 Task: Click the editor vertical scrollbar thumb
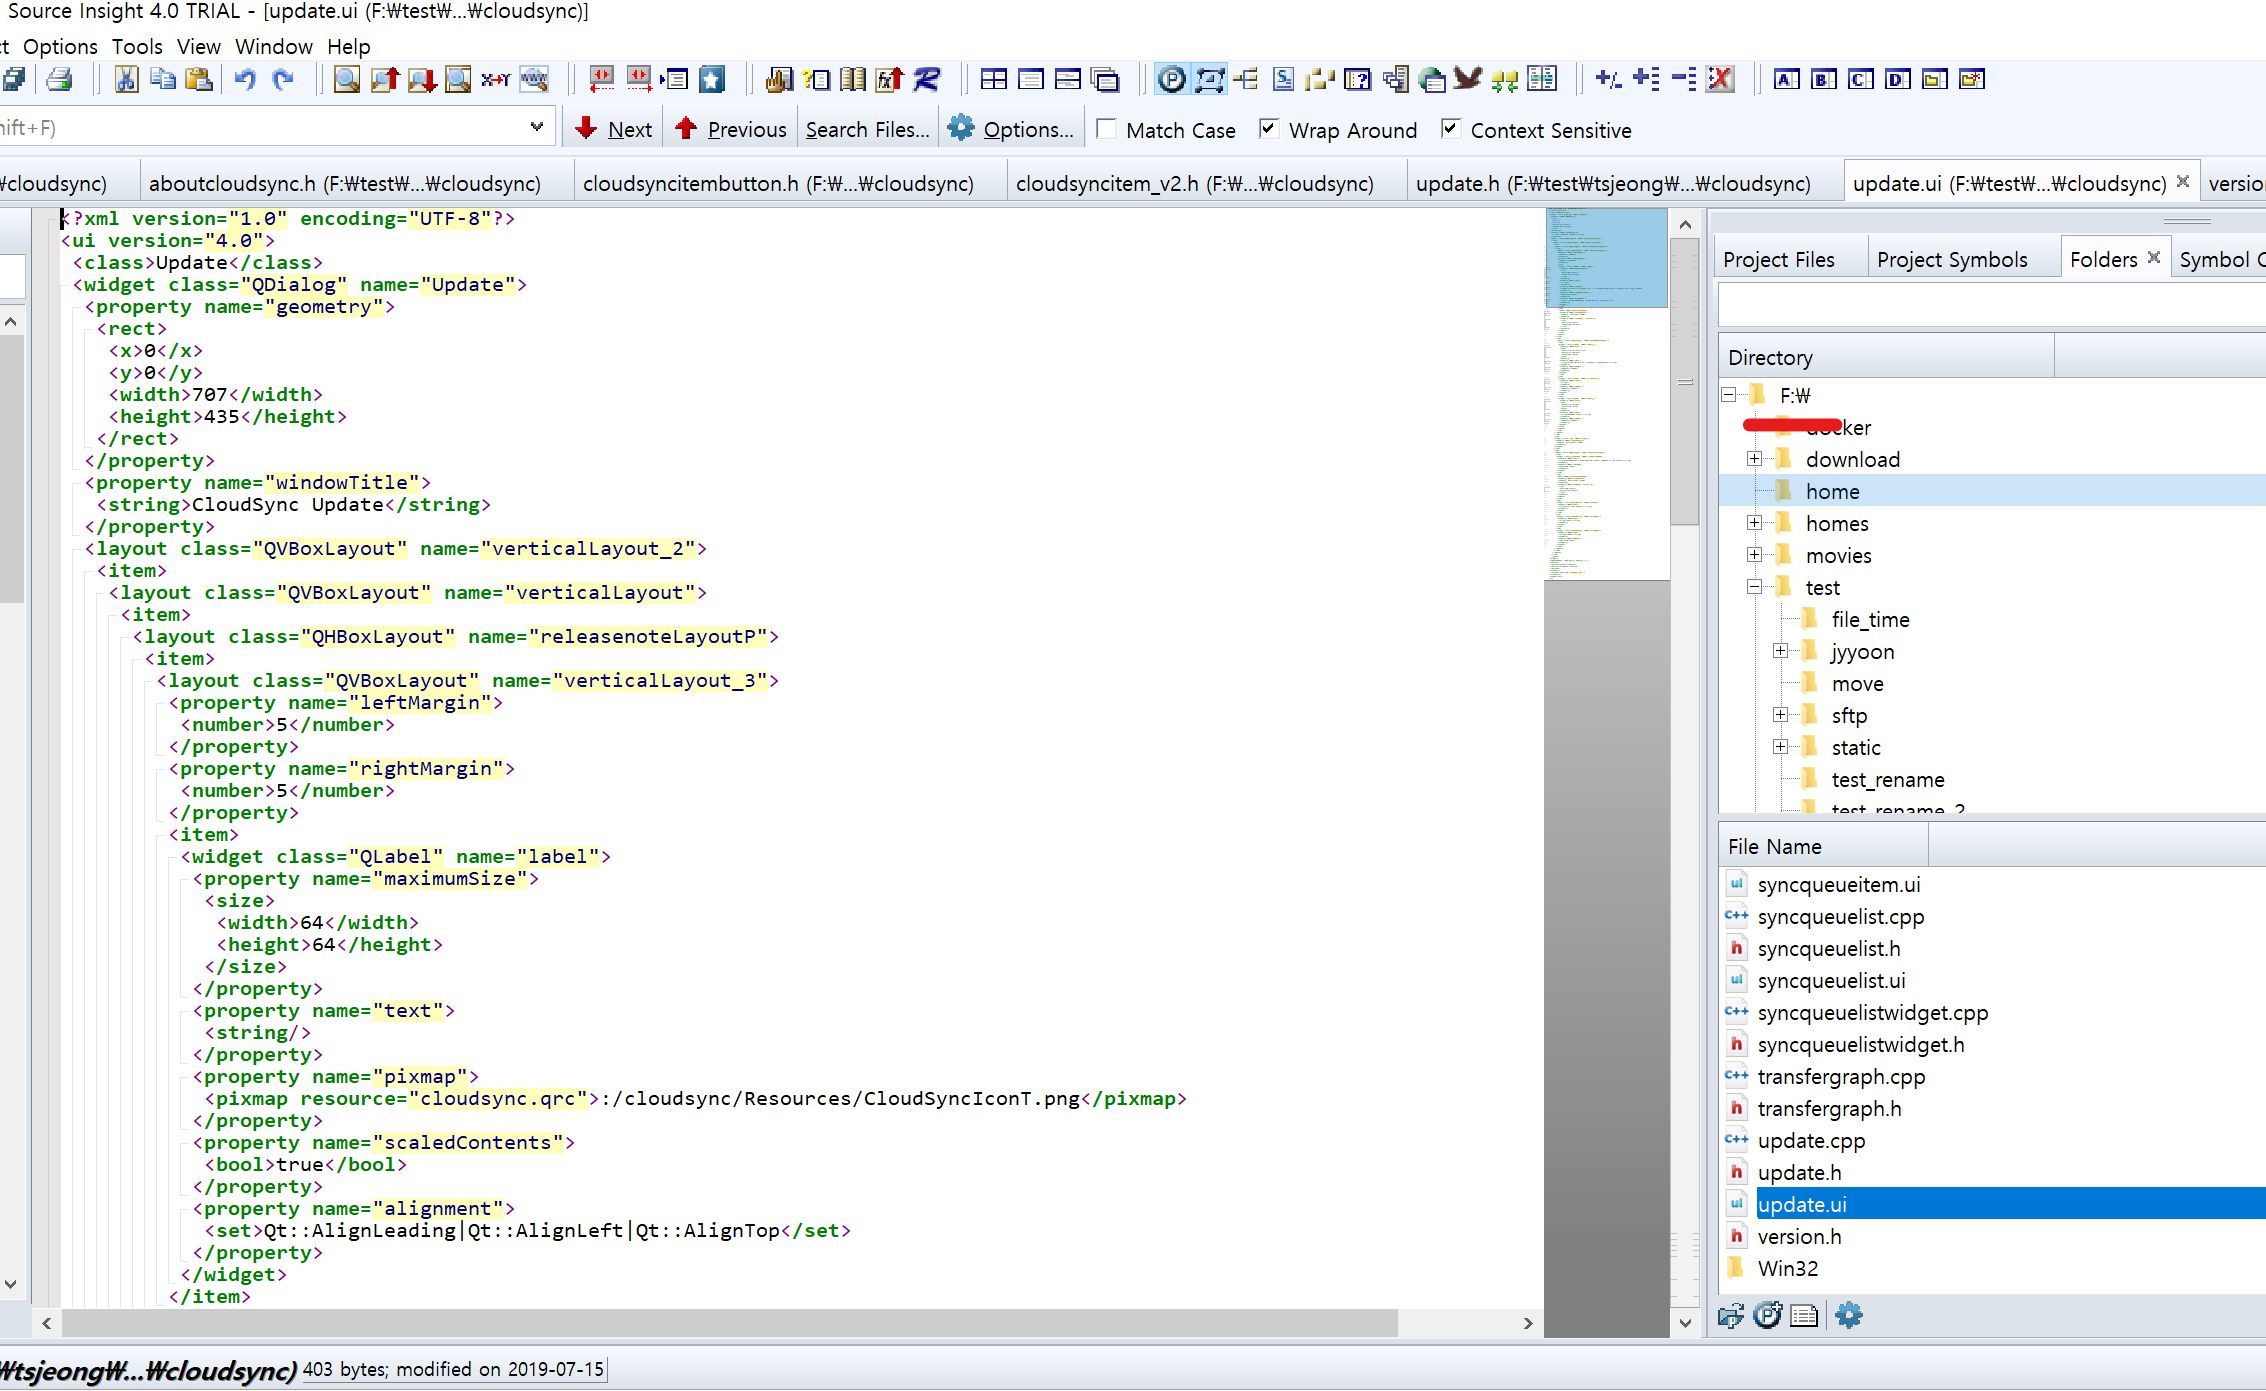pos(1685,380)
